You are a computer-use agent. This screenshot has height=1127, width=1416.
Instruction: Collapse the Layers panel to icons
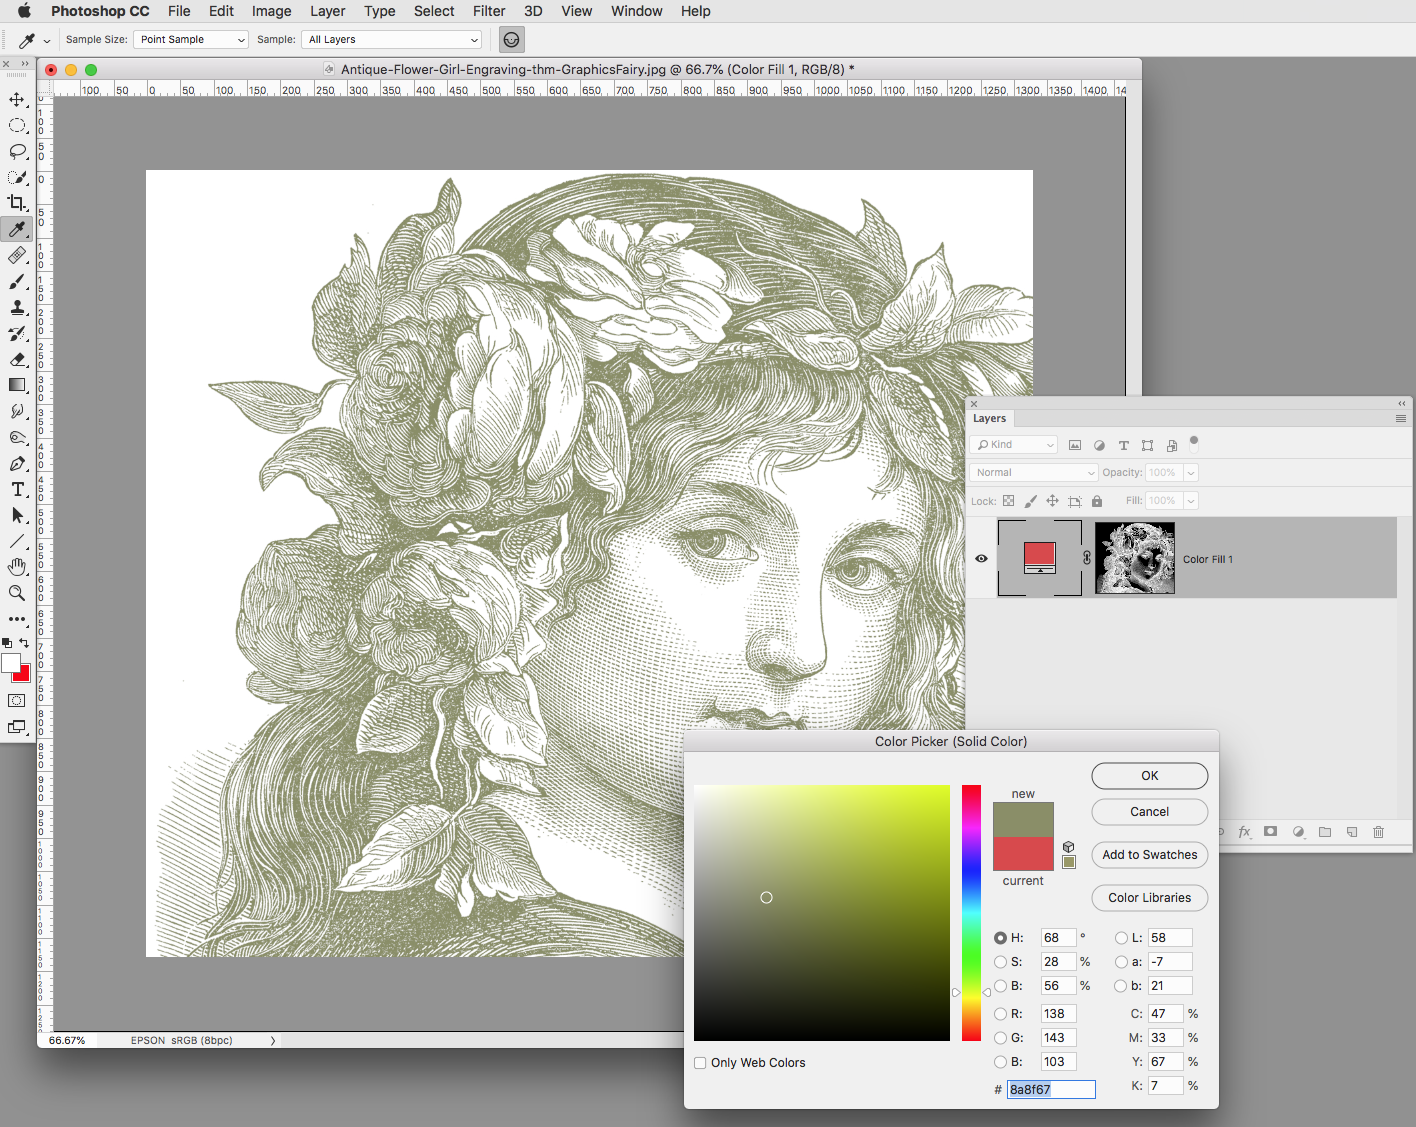tap(1402, 404)
